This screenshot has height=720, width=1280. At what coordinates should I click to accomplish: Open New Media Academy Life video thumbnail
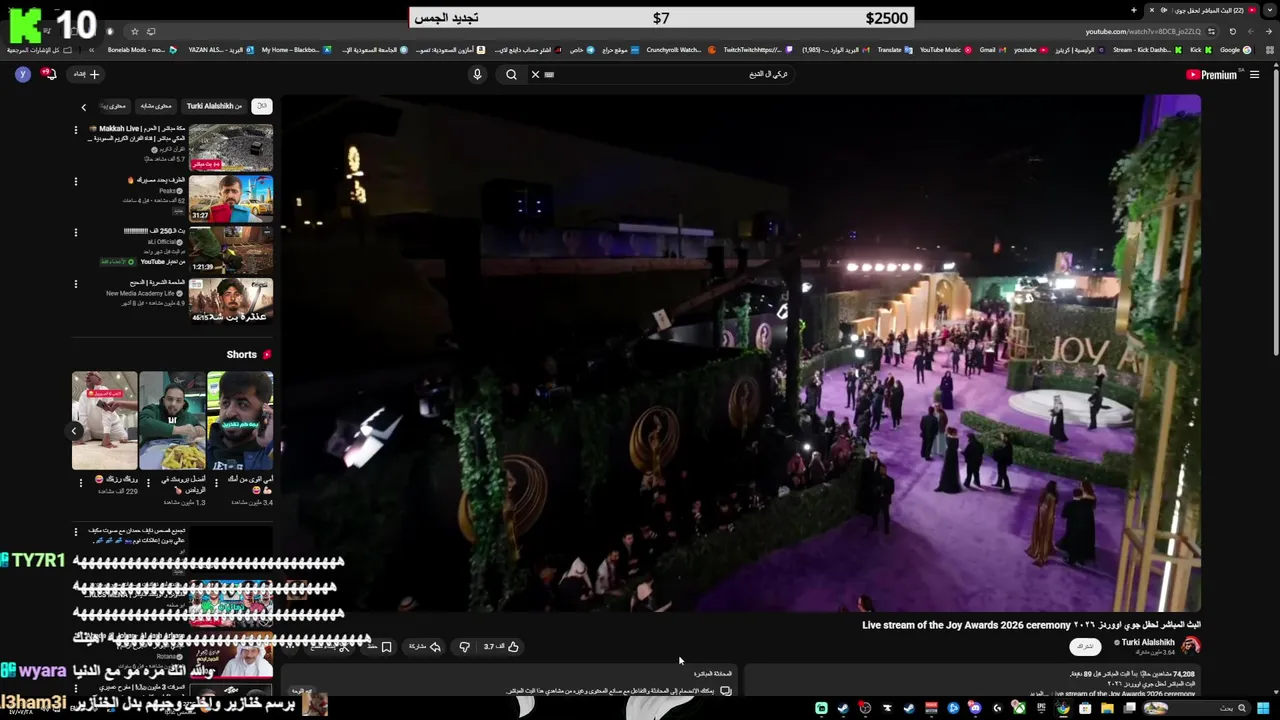pyautogui.click(x=231, y=300)
